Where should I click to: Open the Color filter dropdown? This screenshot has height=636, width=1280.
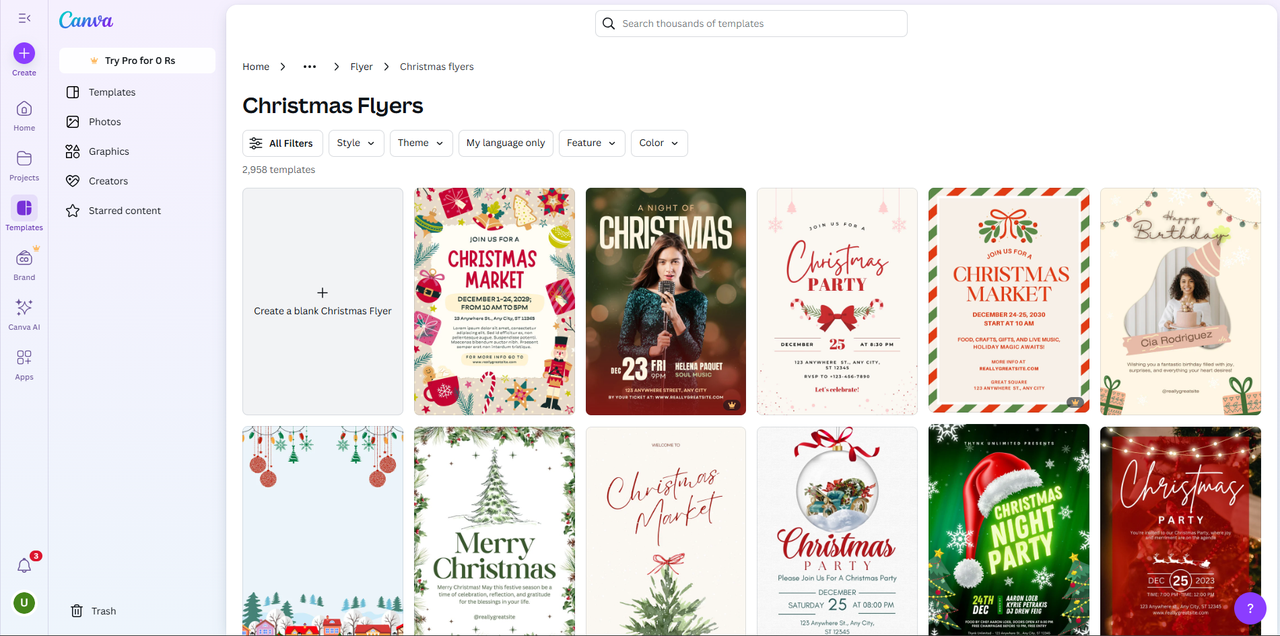[658, 143]
